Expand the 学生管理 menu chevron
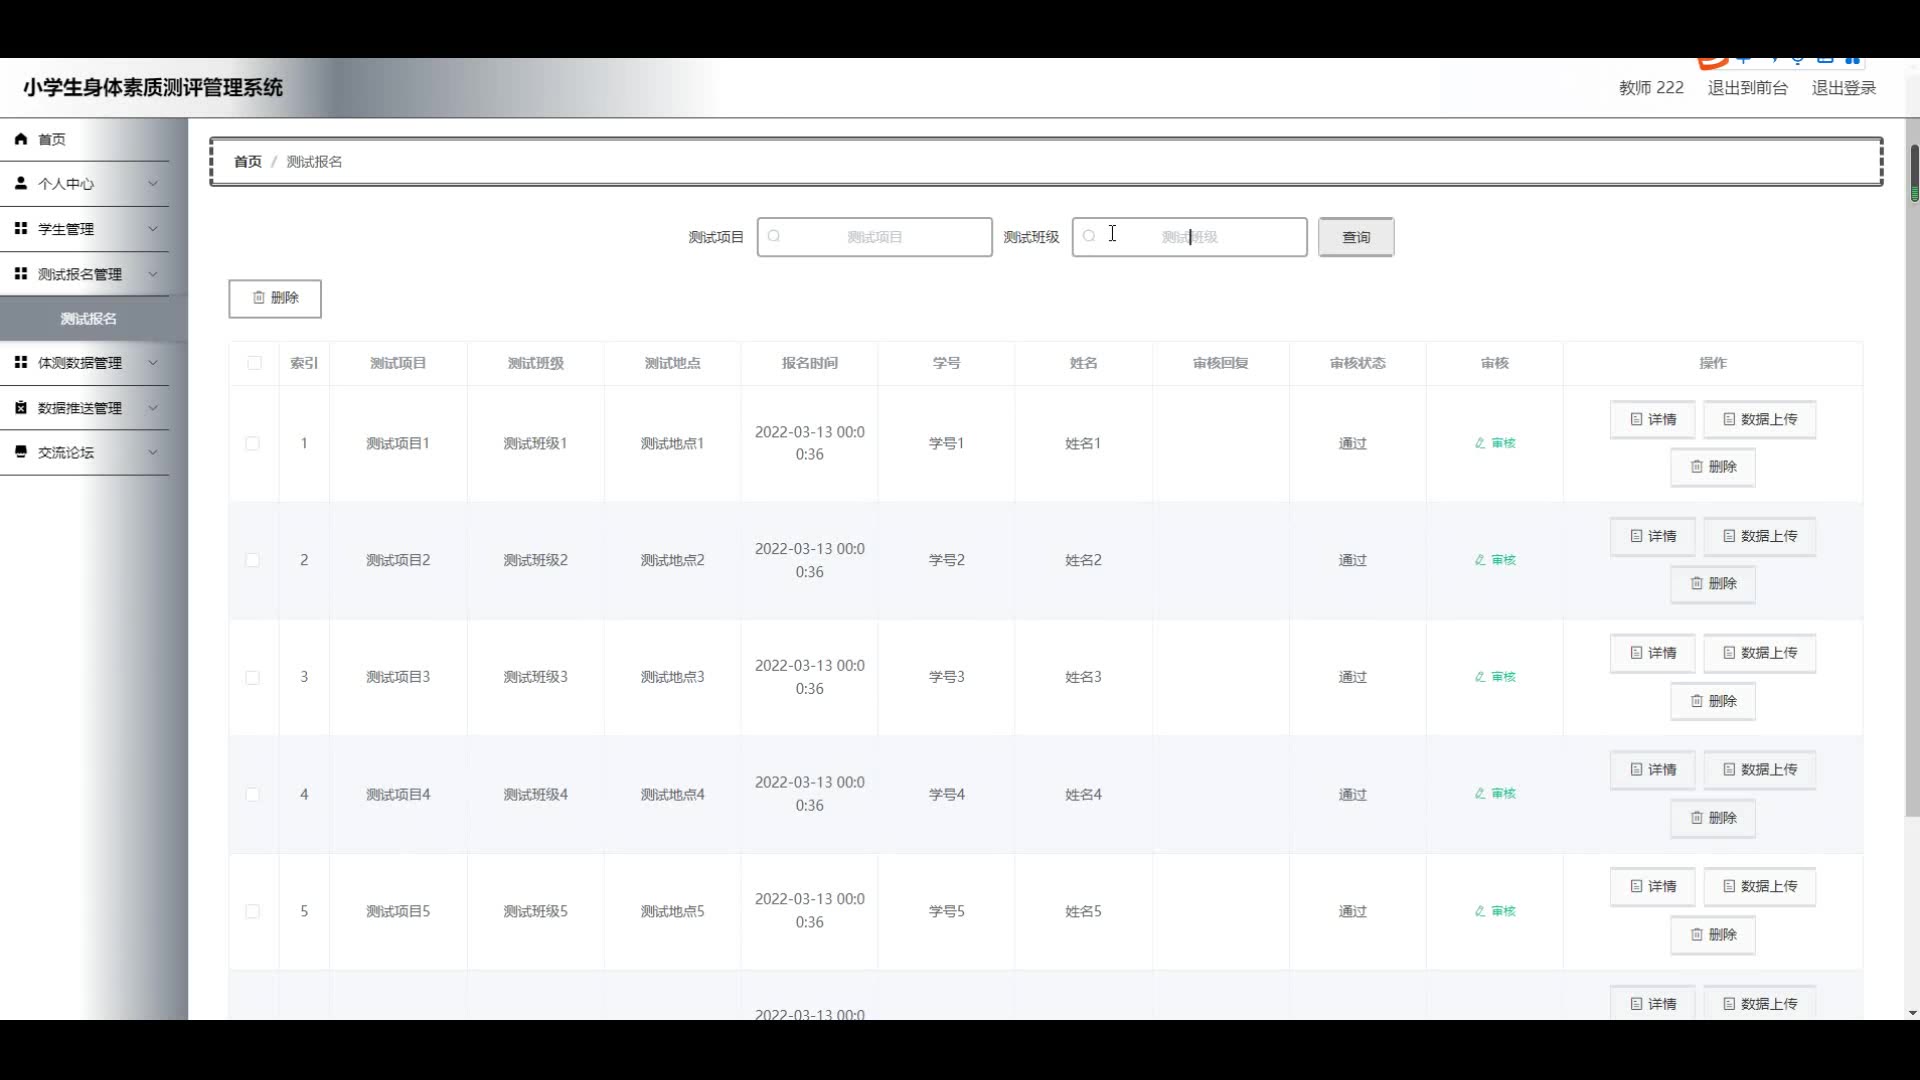Screen dimensions: 1920x1080 [x=153, y=229]
